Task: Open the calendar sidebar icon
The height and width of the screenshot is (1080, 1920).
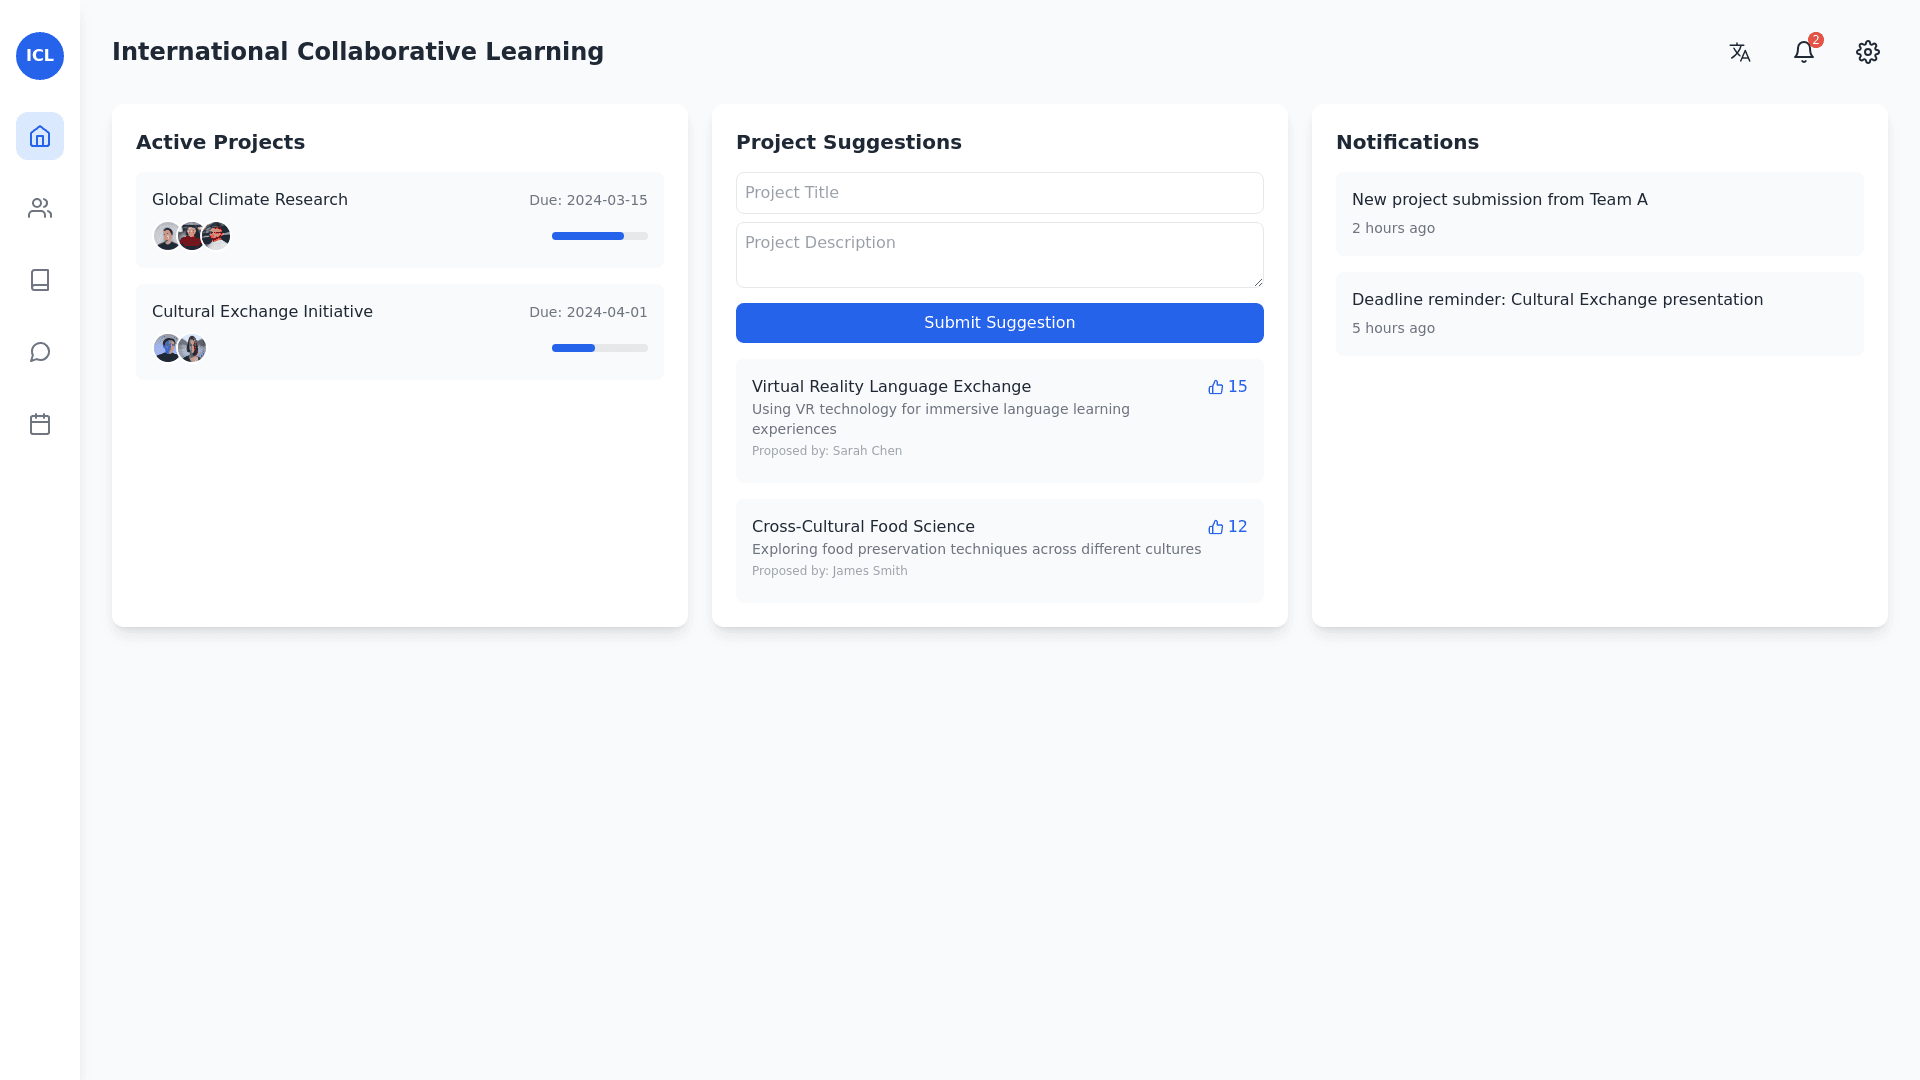Action: (40, 424)
